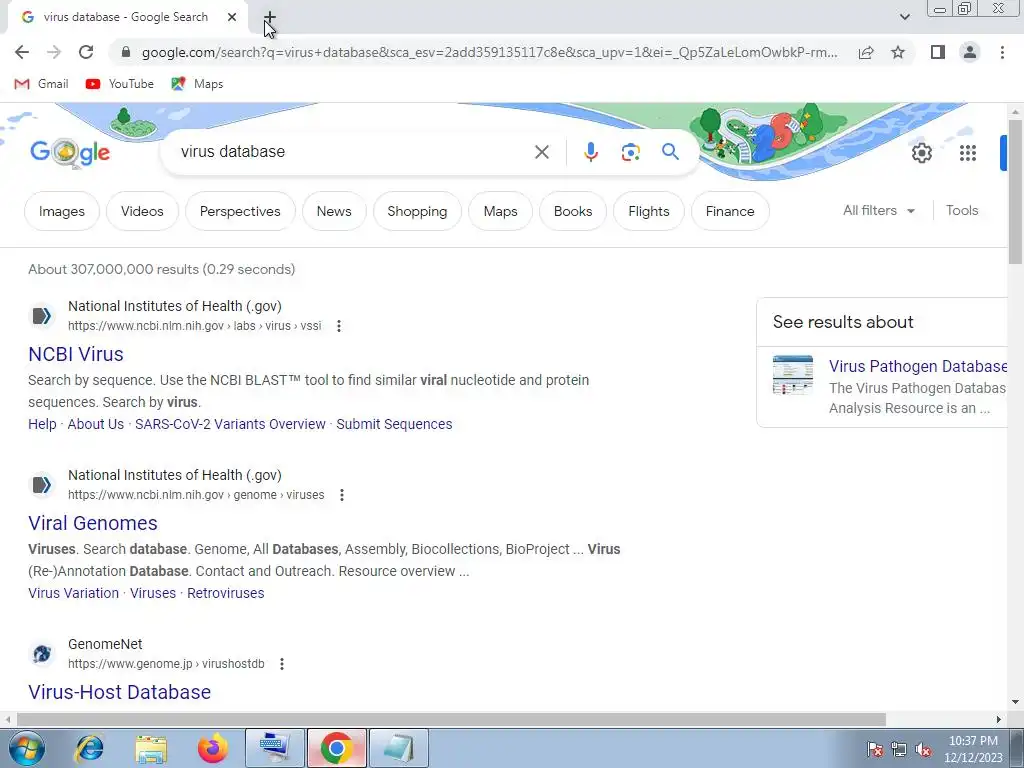
Task: Switch to Images results tab
Action: (x=62, y=211)
